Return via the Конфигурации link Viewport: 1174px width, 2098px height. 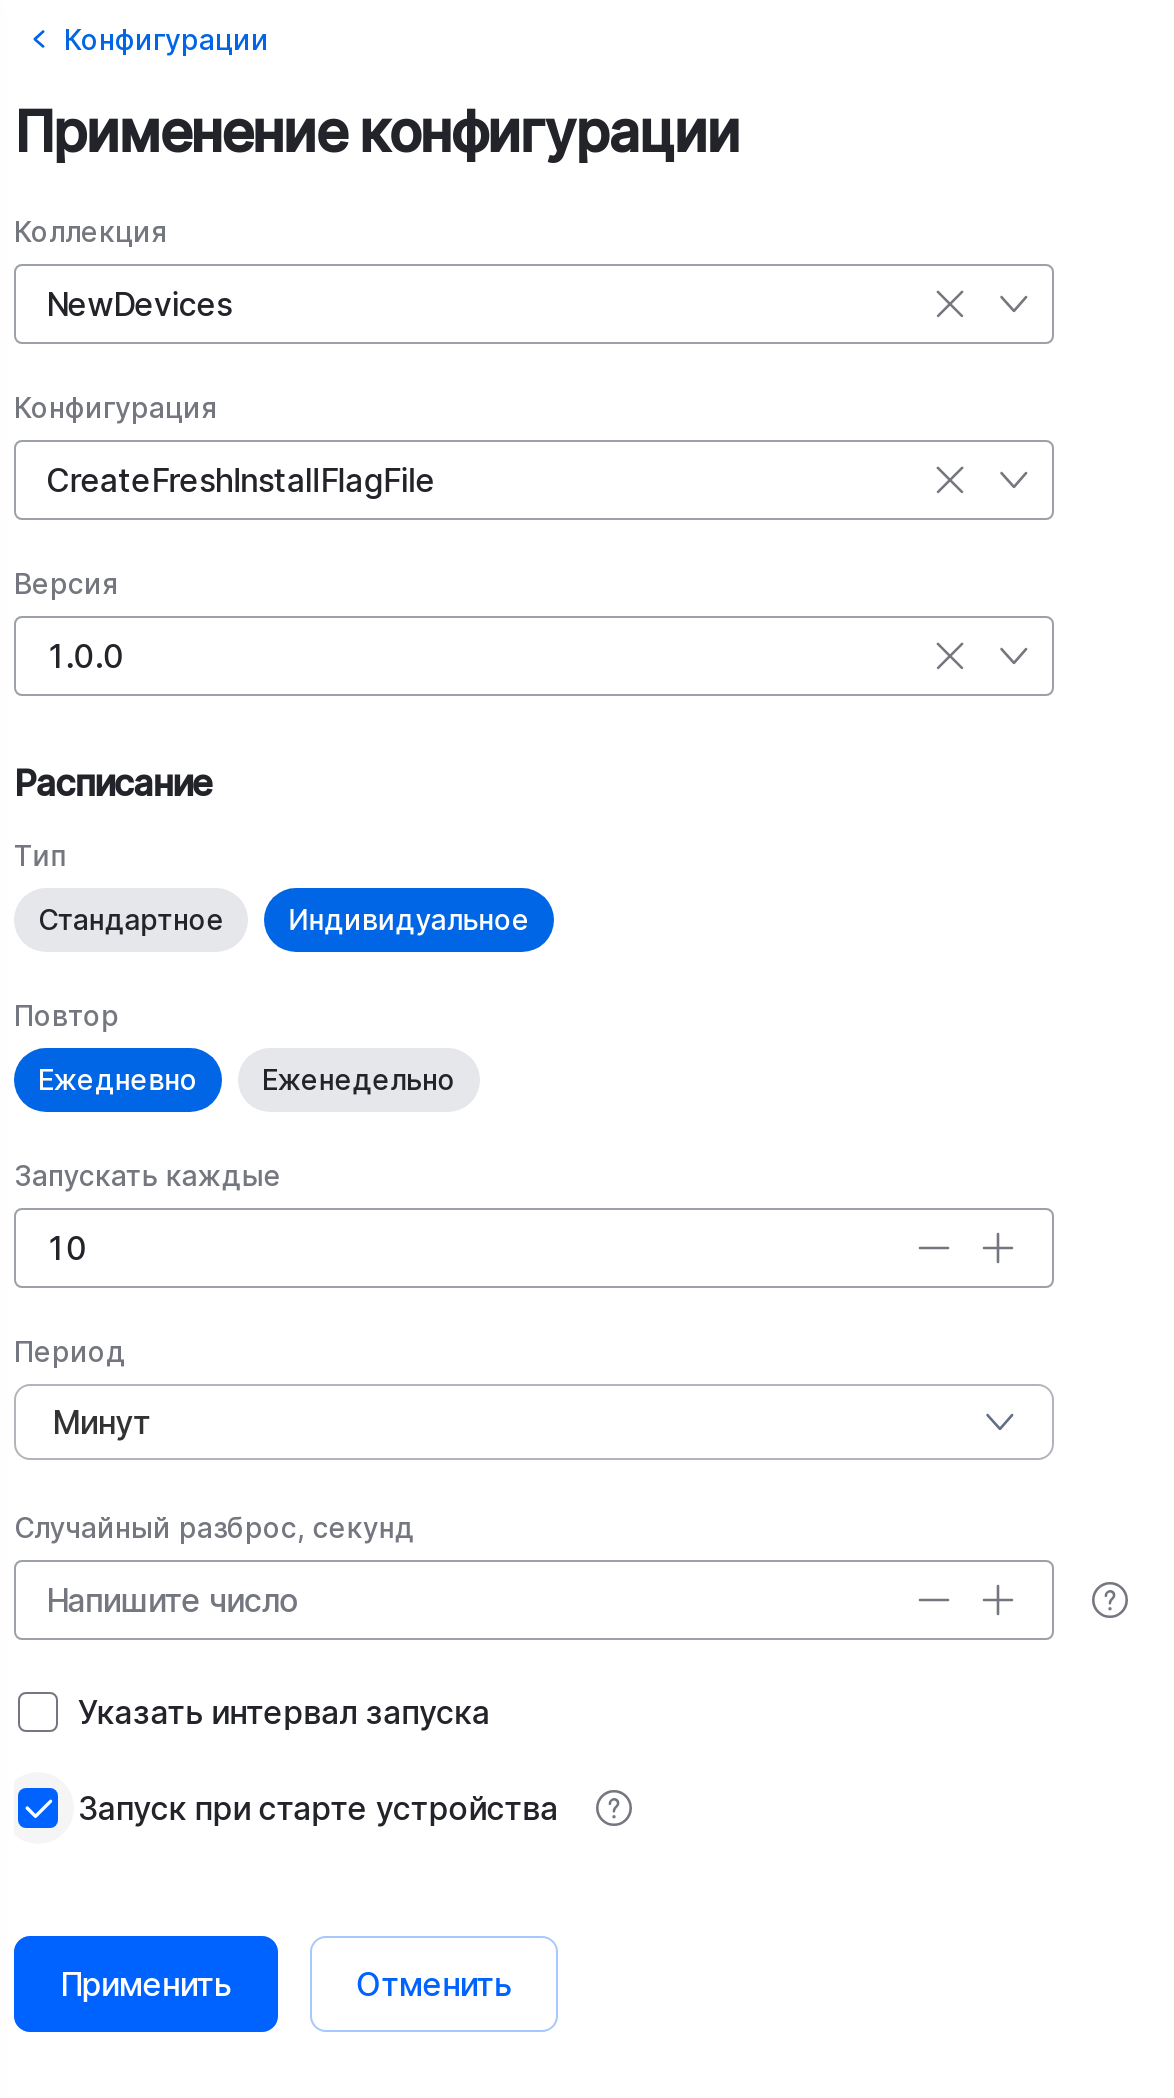tap(165, 38)
